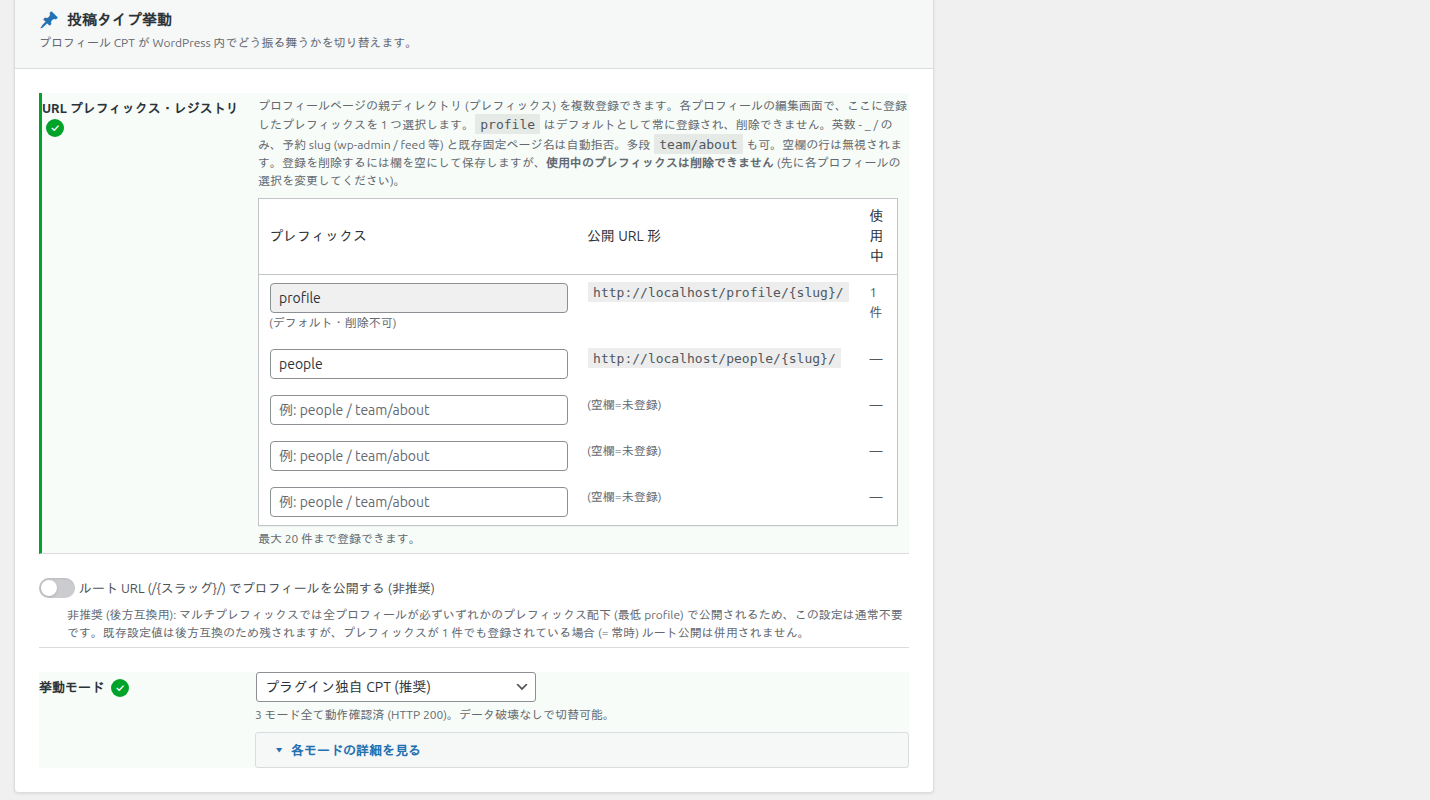1430x800 pixels.
Task: Click the 使用中 column header
Action: click(876, 236)
